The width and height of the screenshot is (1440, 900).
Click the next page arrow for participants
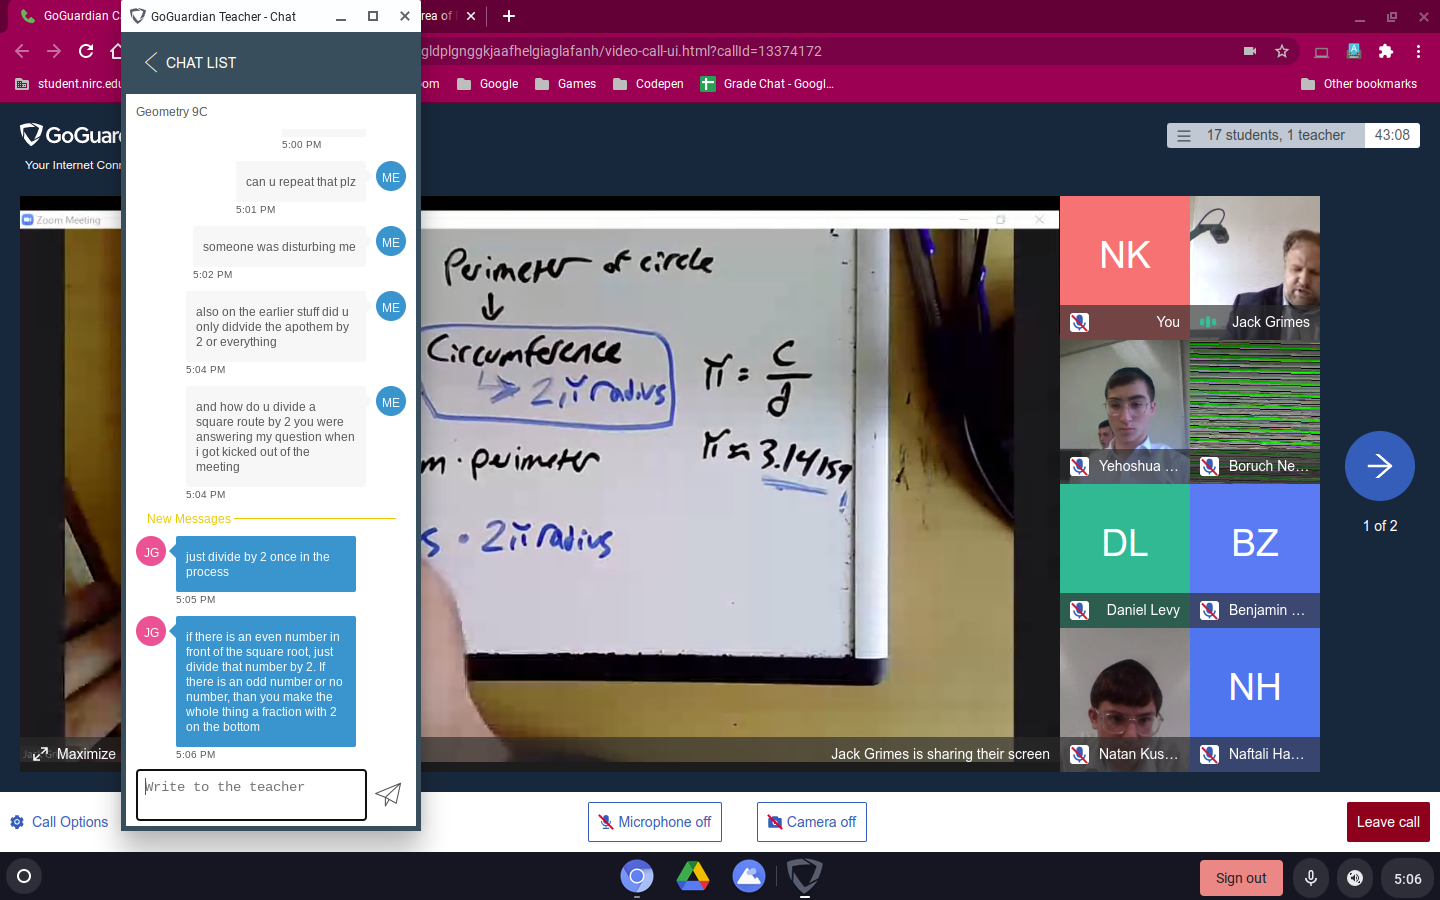(x=1379, y=466)
